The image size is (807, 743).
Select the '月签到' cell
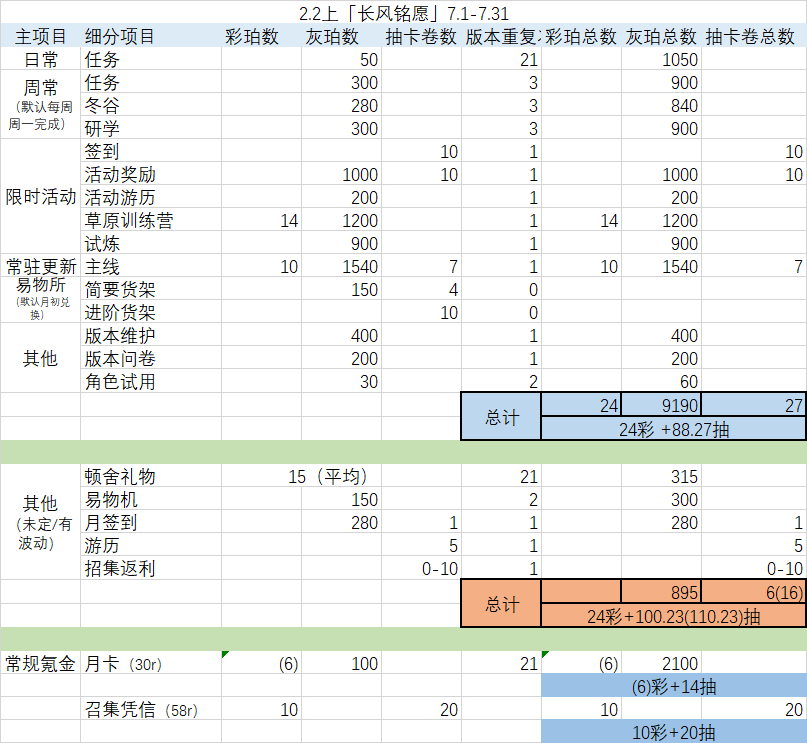(151, 522)
